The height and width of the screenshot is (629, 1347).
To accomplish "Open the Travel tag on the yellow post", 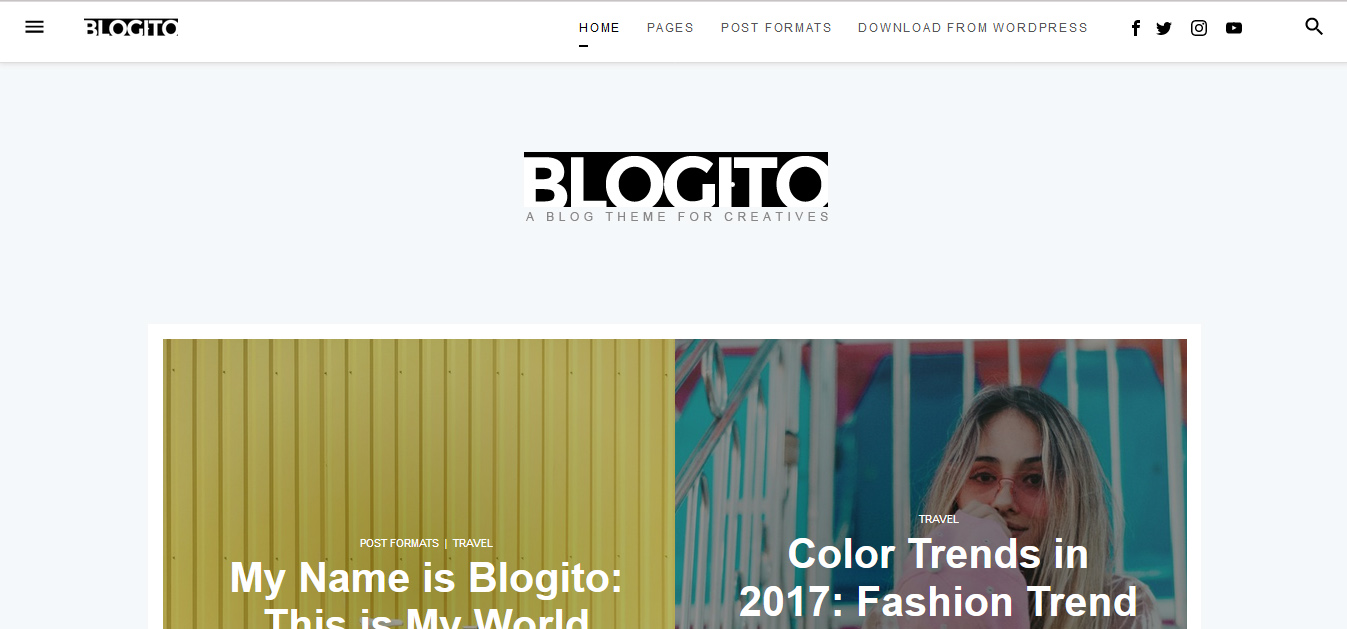I will tap(473, 543).
